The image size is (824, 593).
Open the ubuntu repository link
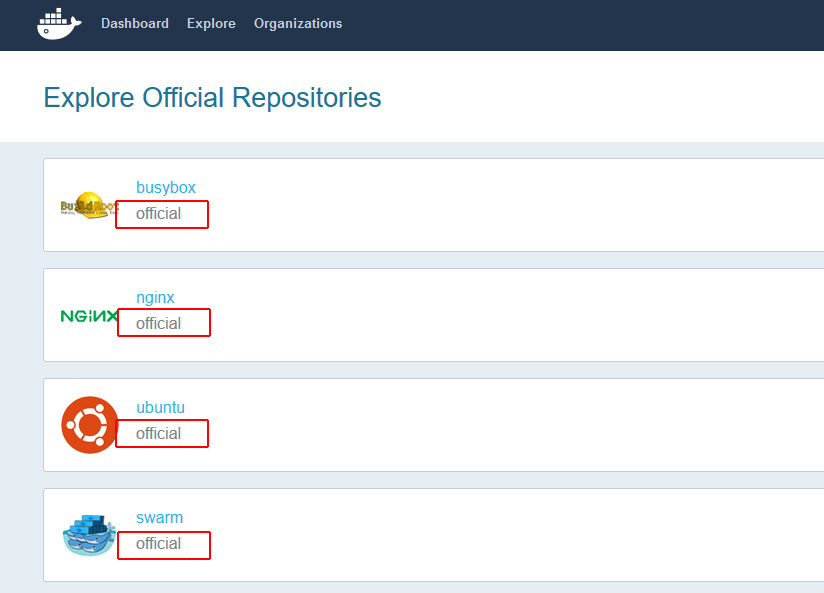pyautogui.click(x=160, y=407)
